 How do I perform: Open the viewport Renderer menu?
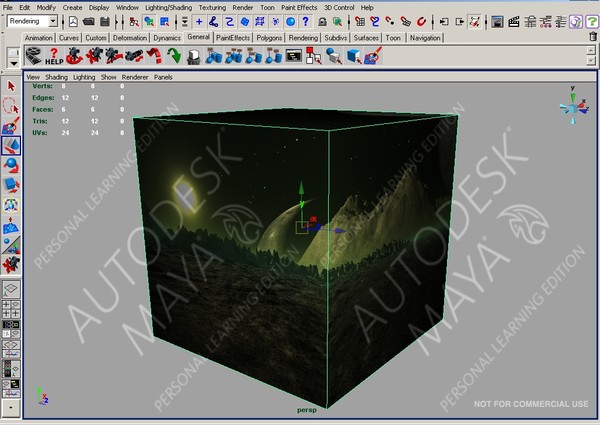click(x=135, y=77)
